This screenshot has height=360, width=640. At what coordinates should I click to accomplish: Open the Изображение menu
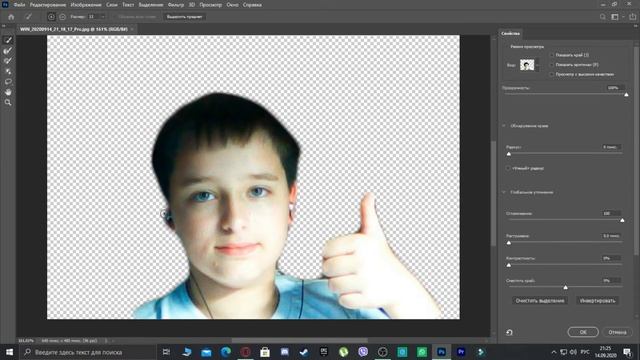click(86, 5)
